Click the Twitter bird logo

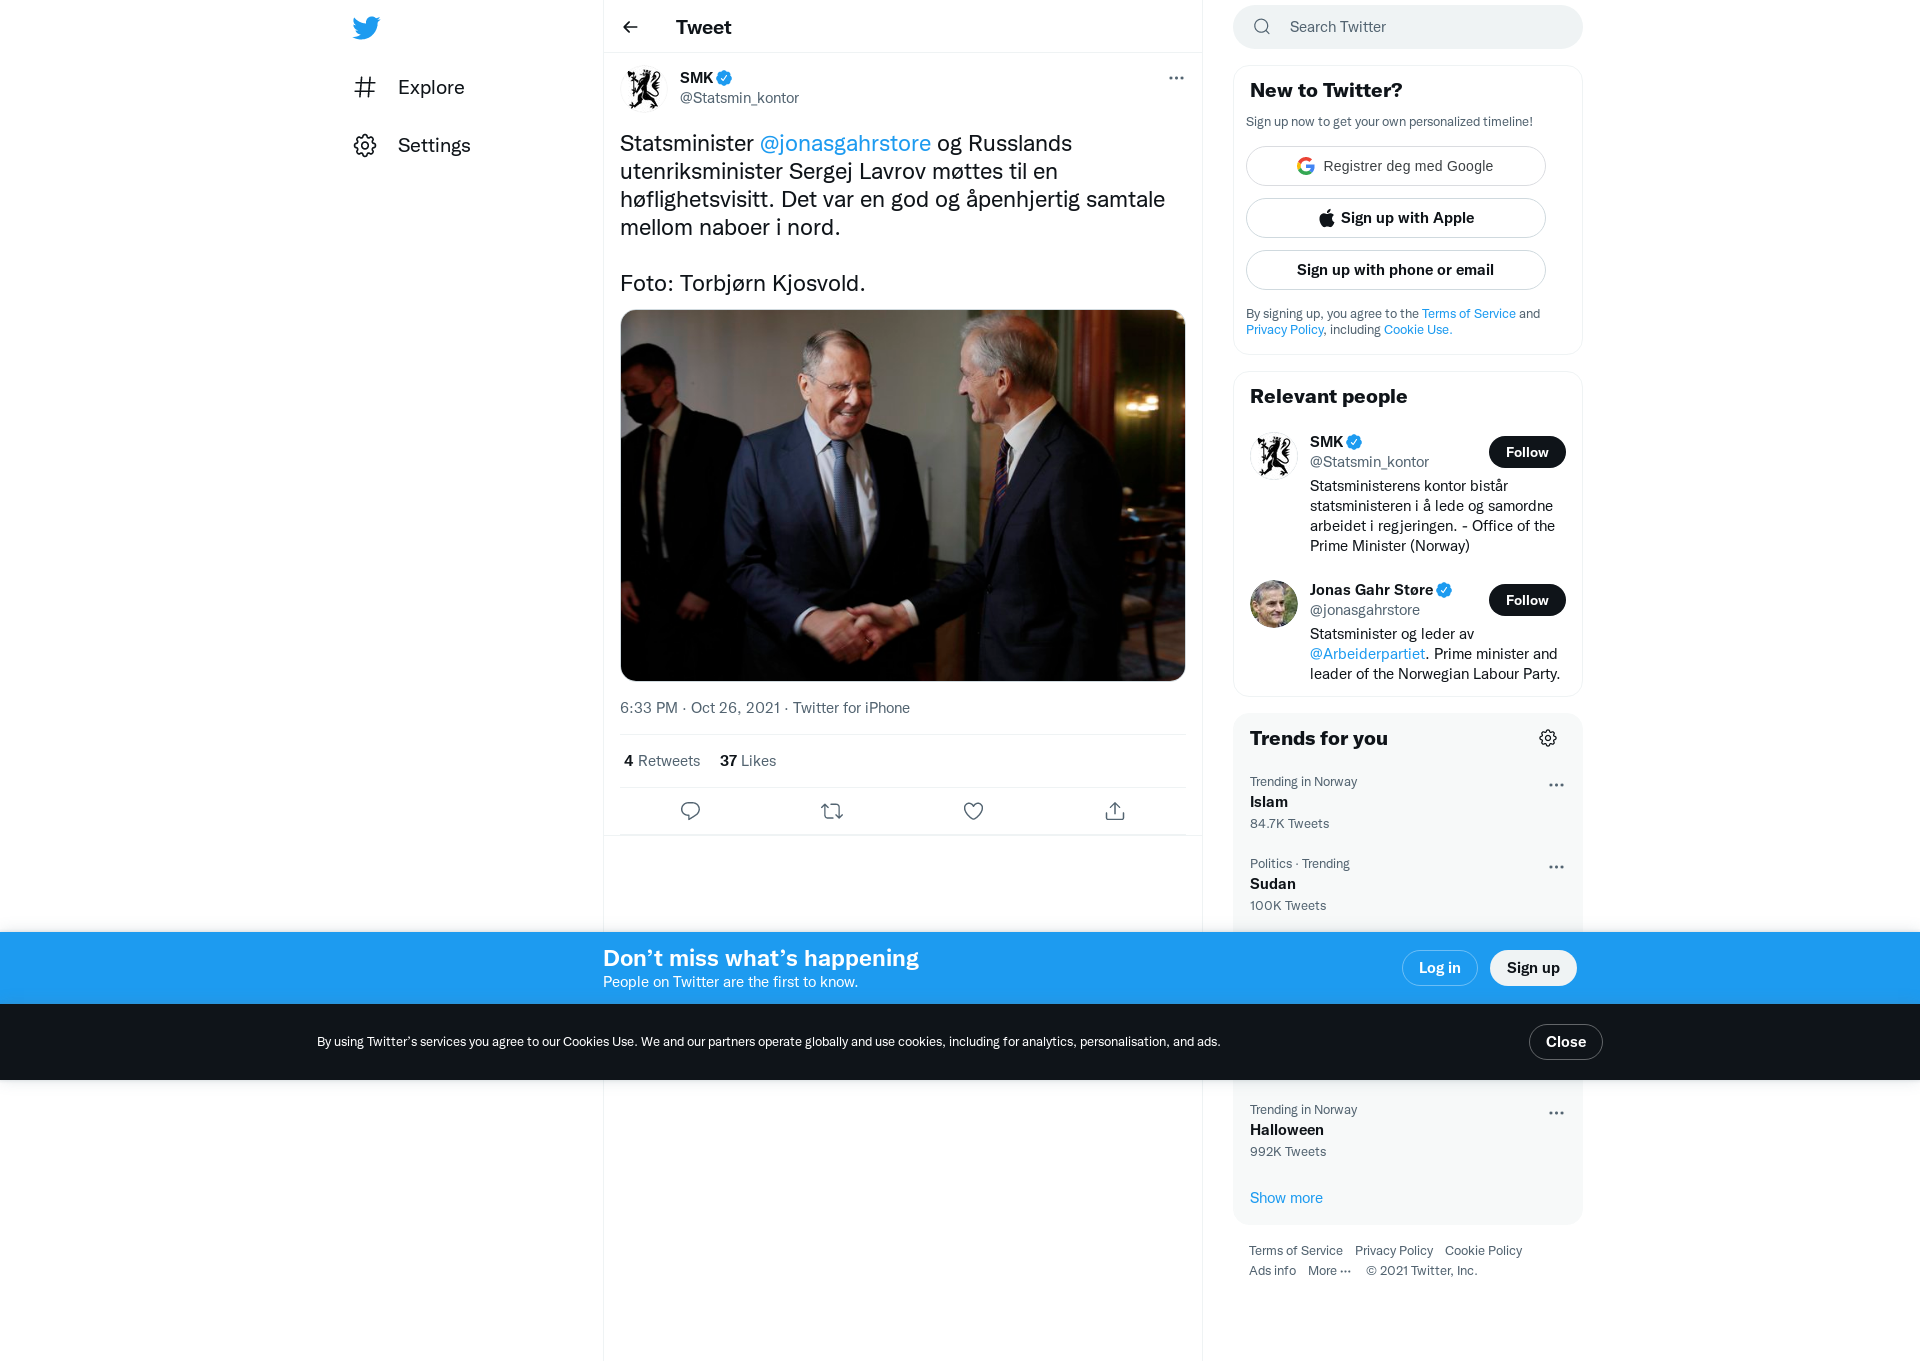click(x=366, y=27)
